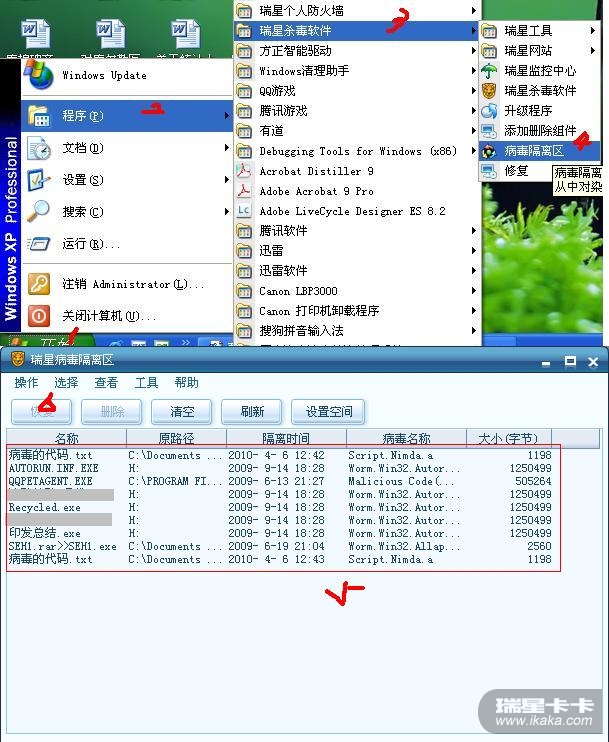The width and height of the screenshot is (609, 742).
Task: Click the 迅雷 folder icon
Action: pyautogui.click(x=244, y=251)
